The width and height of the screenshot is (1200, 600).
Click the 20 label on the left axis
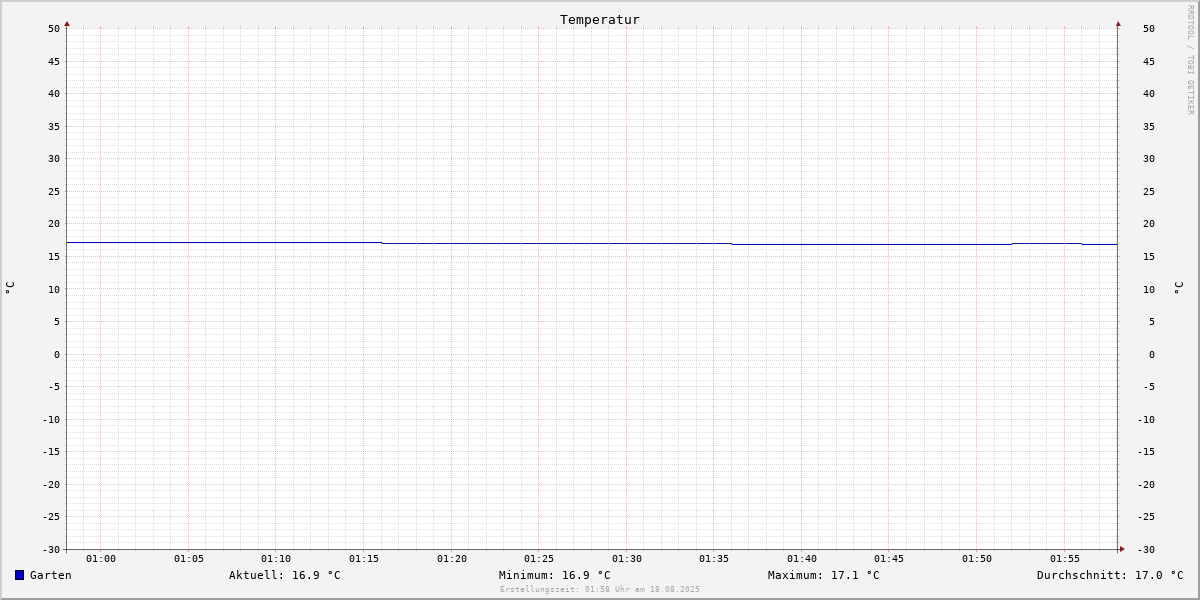[54, 224]
